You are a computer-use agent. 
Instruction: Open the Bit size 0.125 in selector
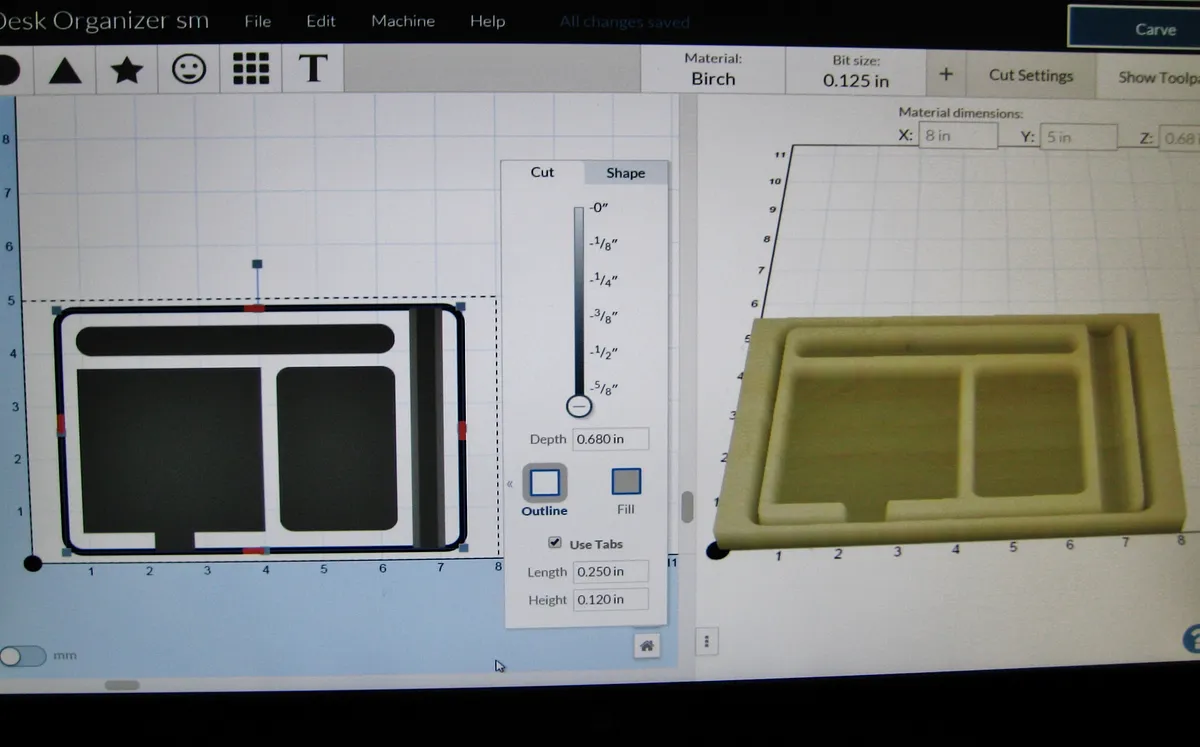point(856,71)
